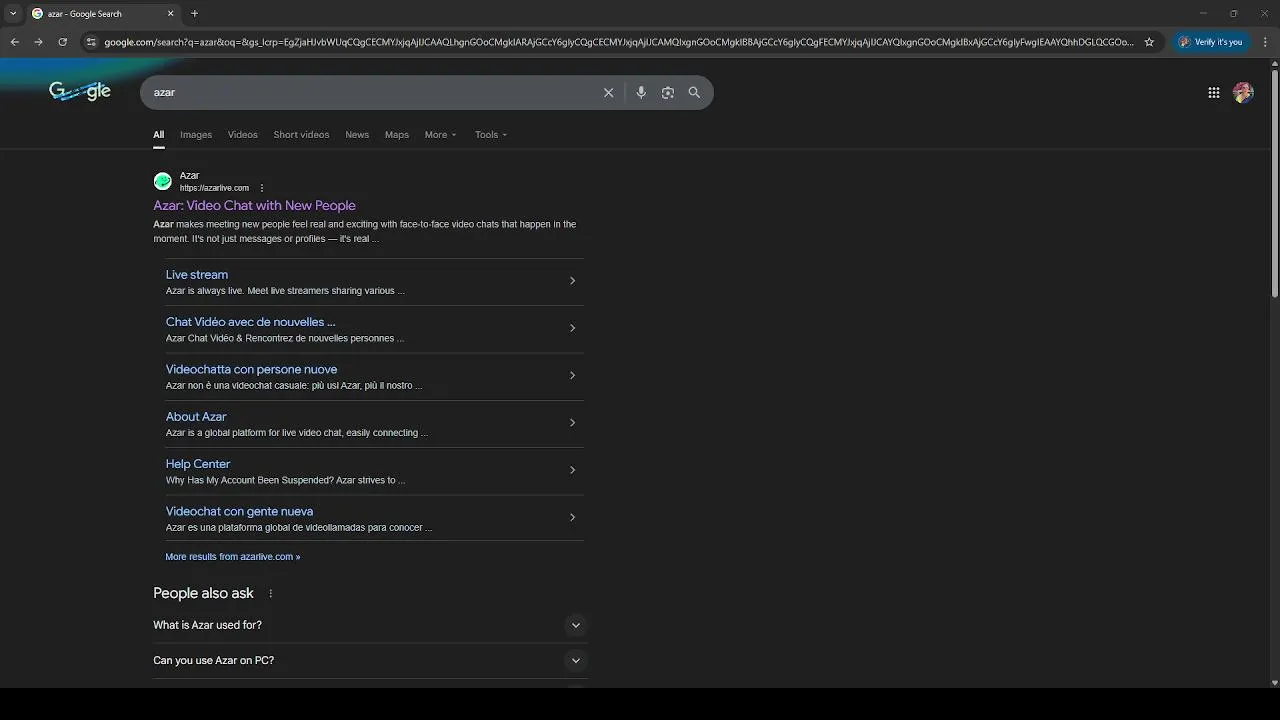Open the Google account profile picture
The height and width of the screenshot is (720, 1280).
point(1243,93)
